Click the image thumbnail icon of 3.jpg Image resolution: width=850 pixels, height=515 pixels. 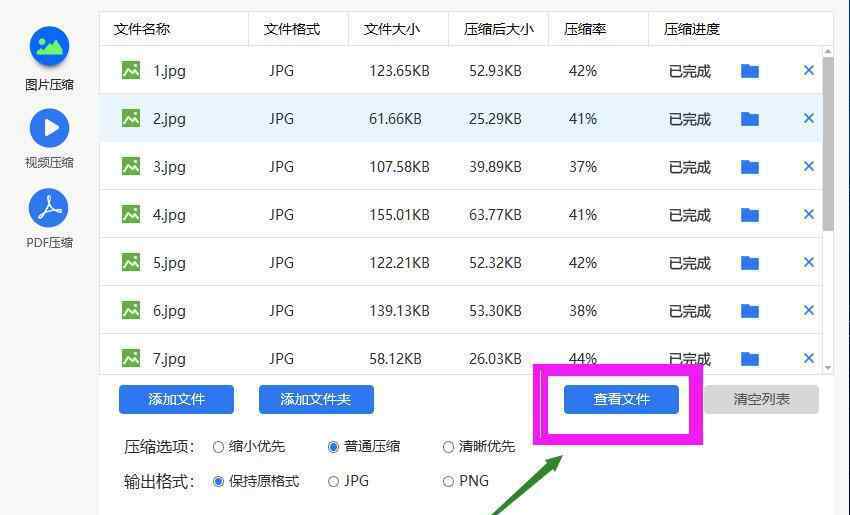point(131,166)
